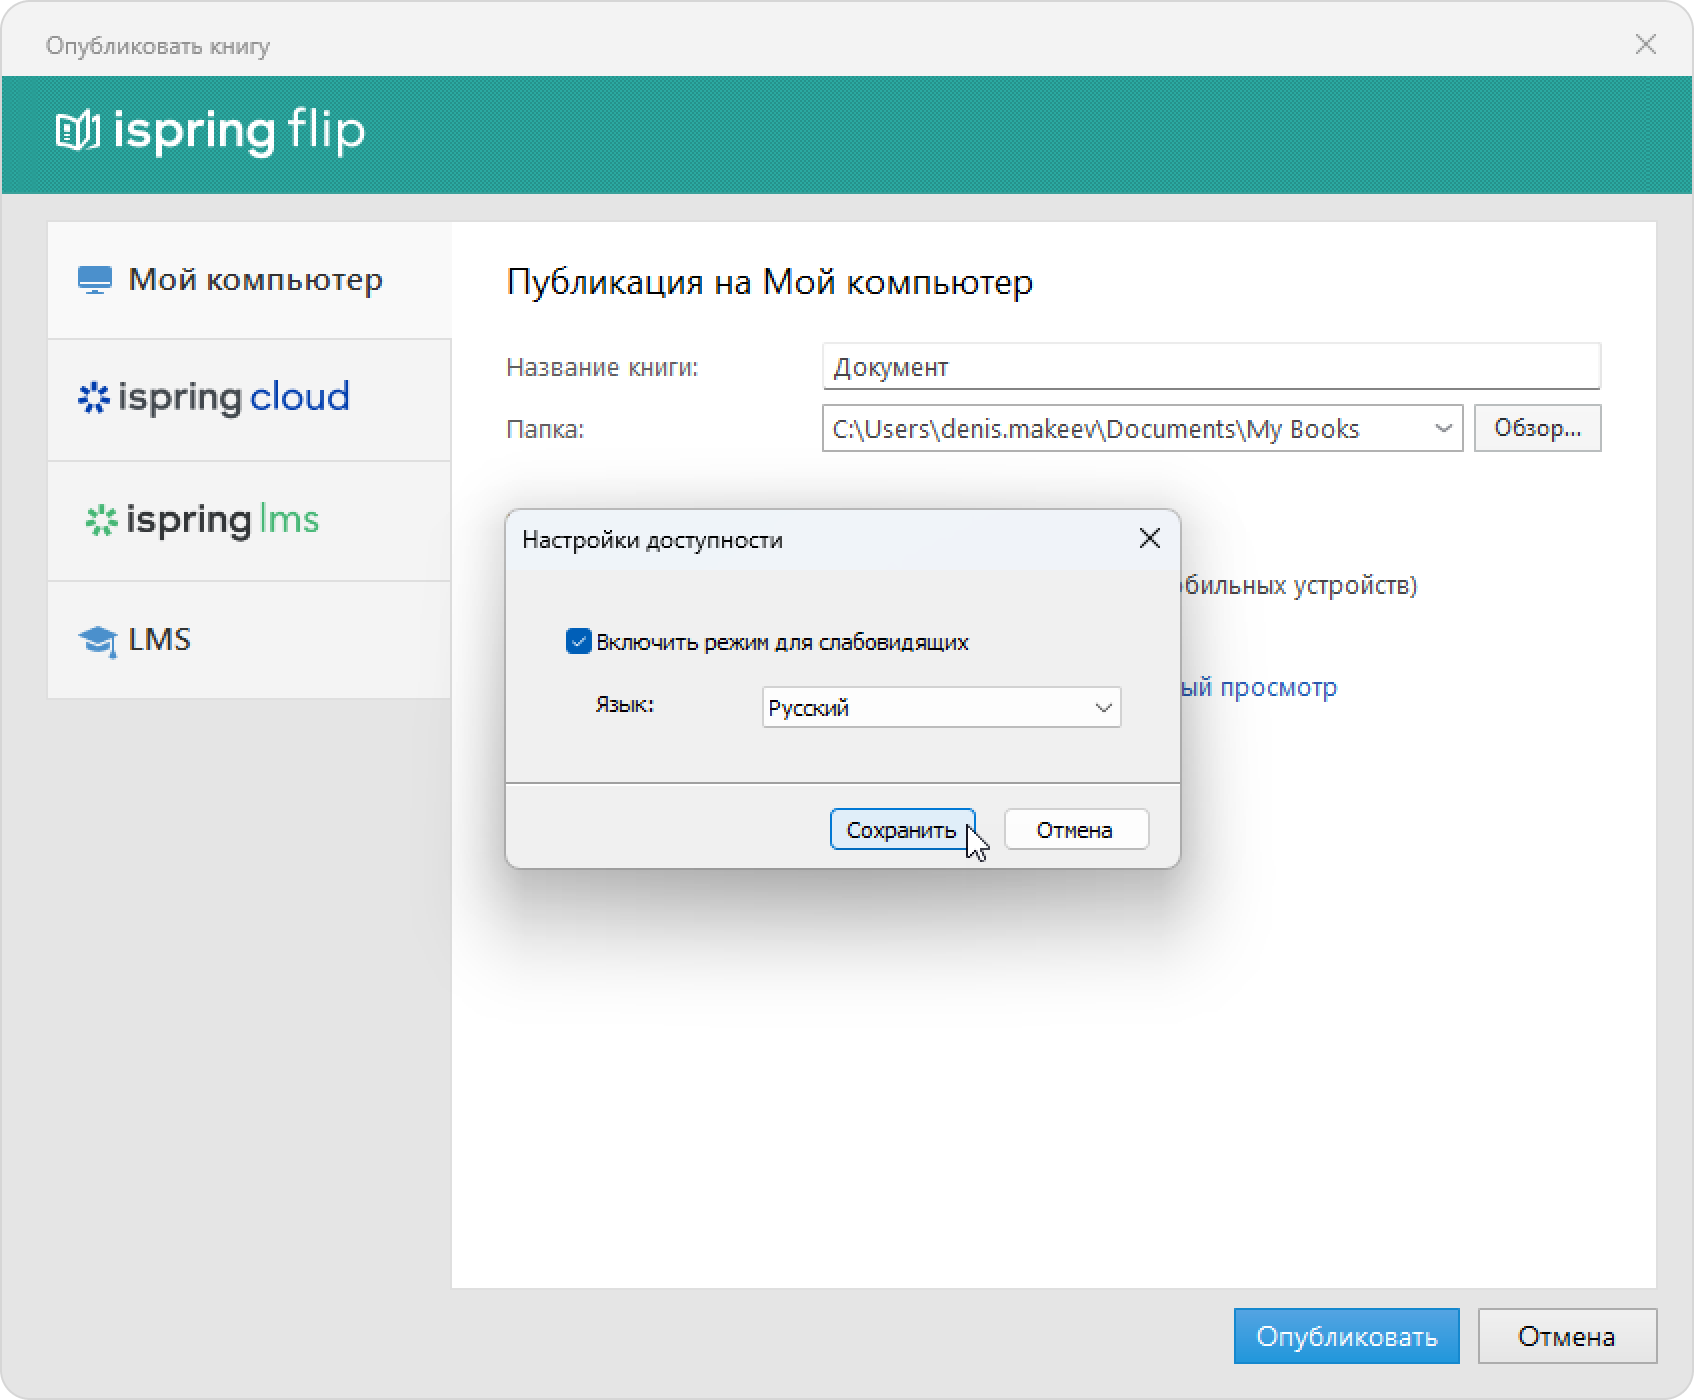Uncheck Включить режим для слабовидящих checkbox
The width and height of the screenshot is (1694, 1400).
click(x=579, y=641)
